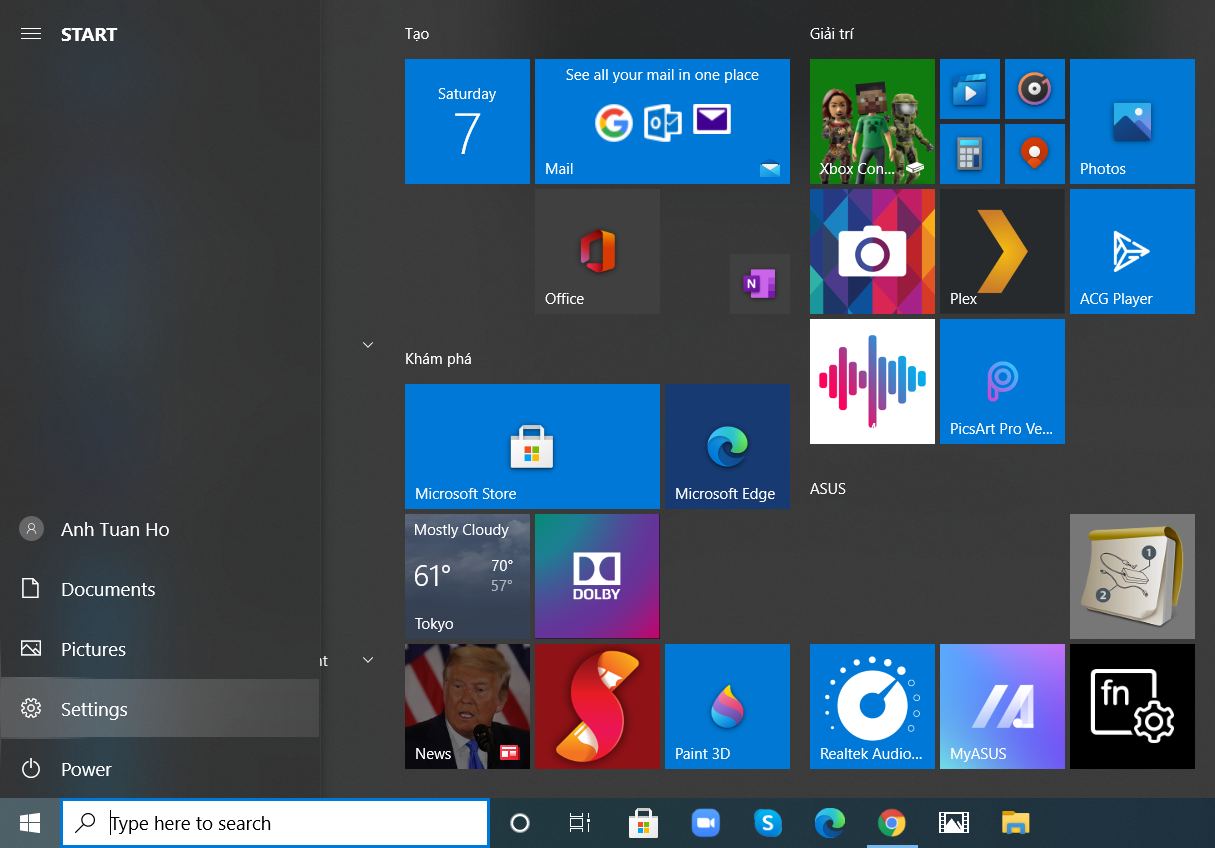Viewport: 1215px width, 848px height.
Task: Open the PicsArt Pro tile
Action: (x=1002, y=381)
